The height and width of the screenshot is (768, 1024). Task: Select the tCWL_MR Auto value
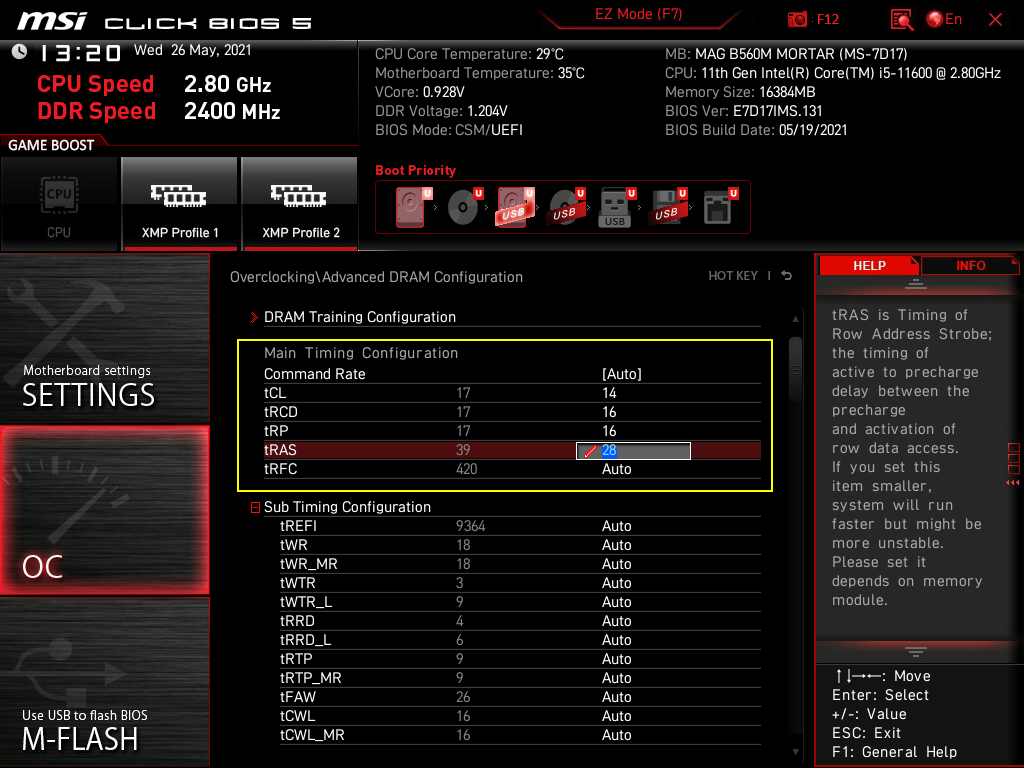click(616, 735)
